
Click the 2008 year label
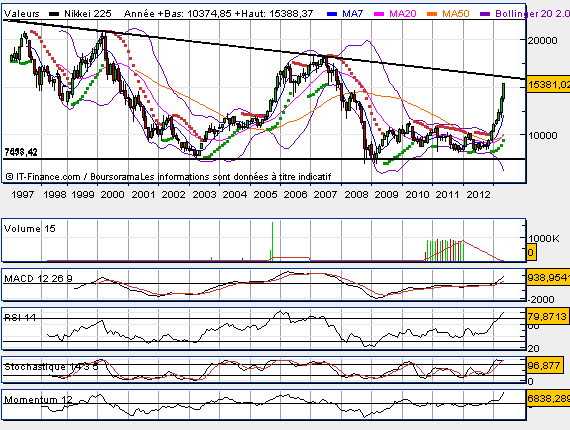[356, 194]
